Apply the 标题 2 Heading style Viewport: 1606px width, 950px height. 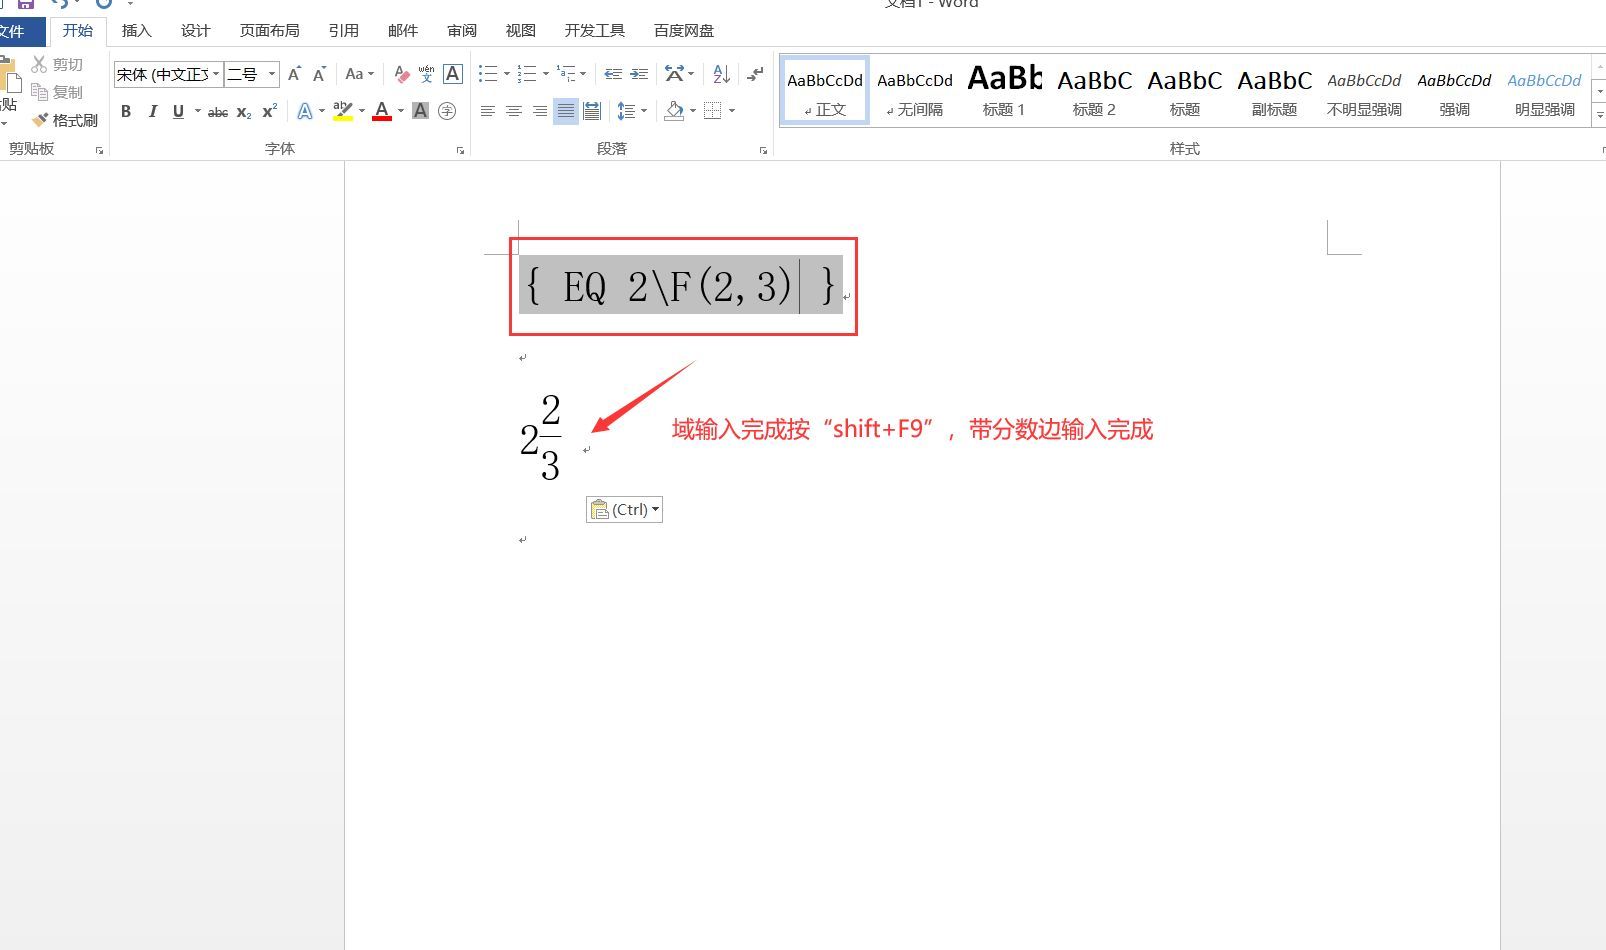(x=1094, y=92)
